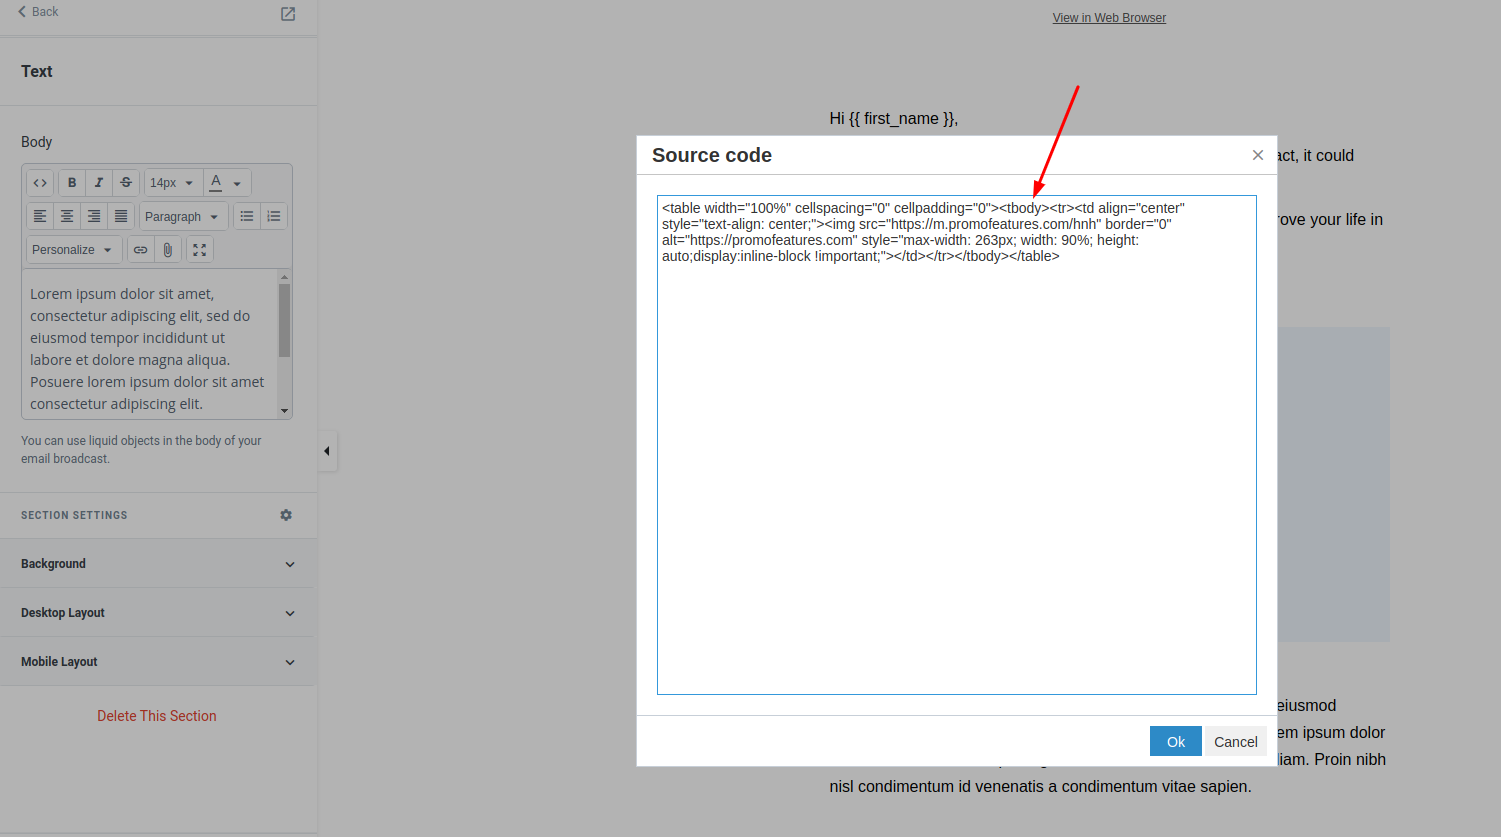This screenshot has height=837, width=1501.
Task: Align text right
Action: 94,216
